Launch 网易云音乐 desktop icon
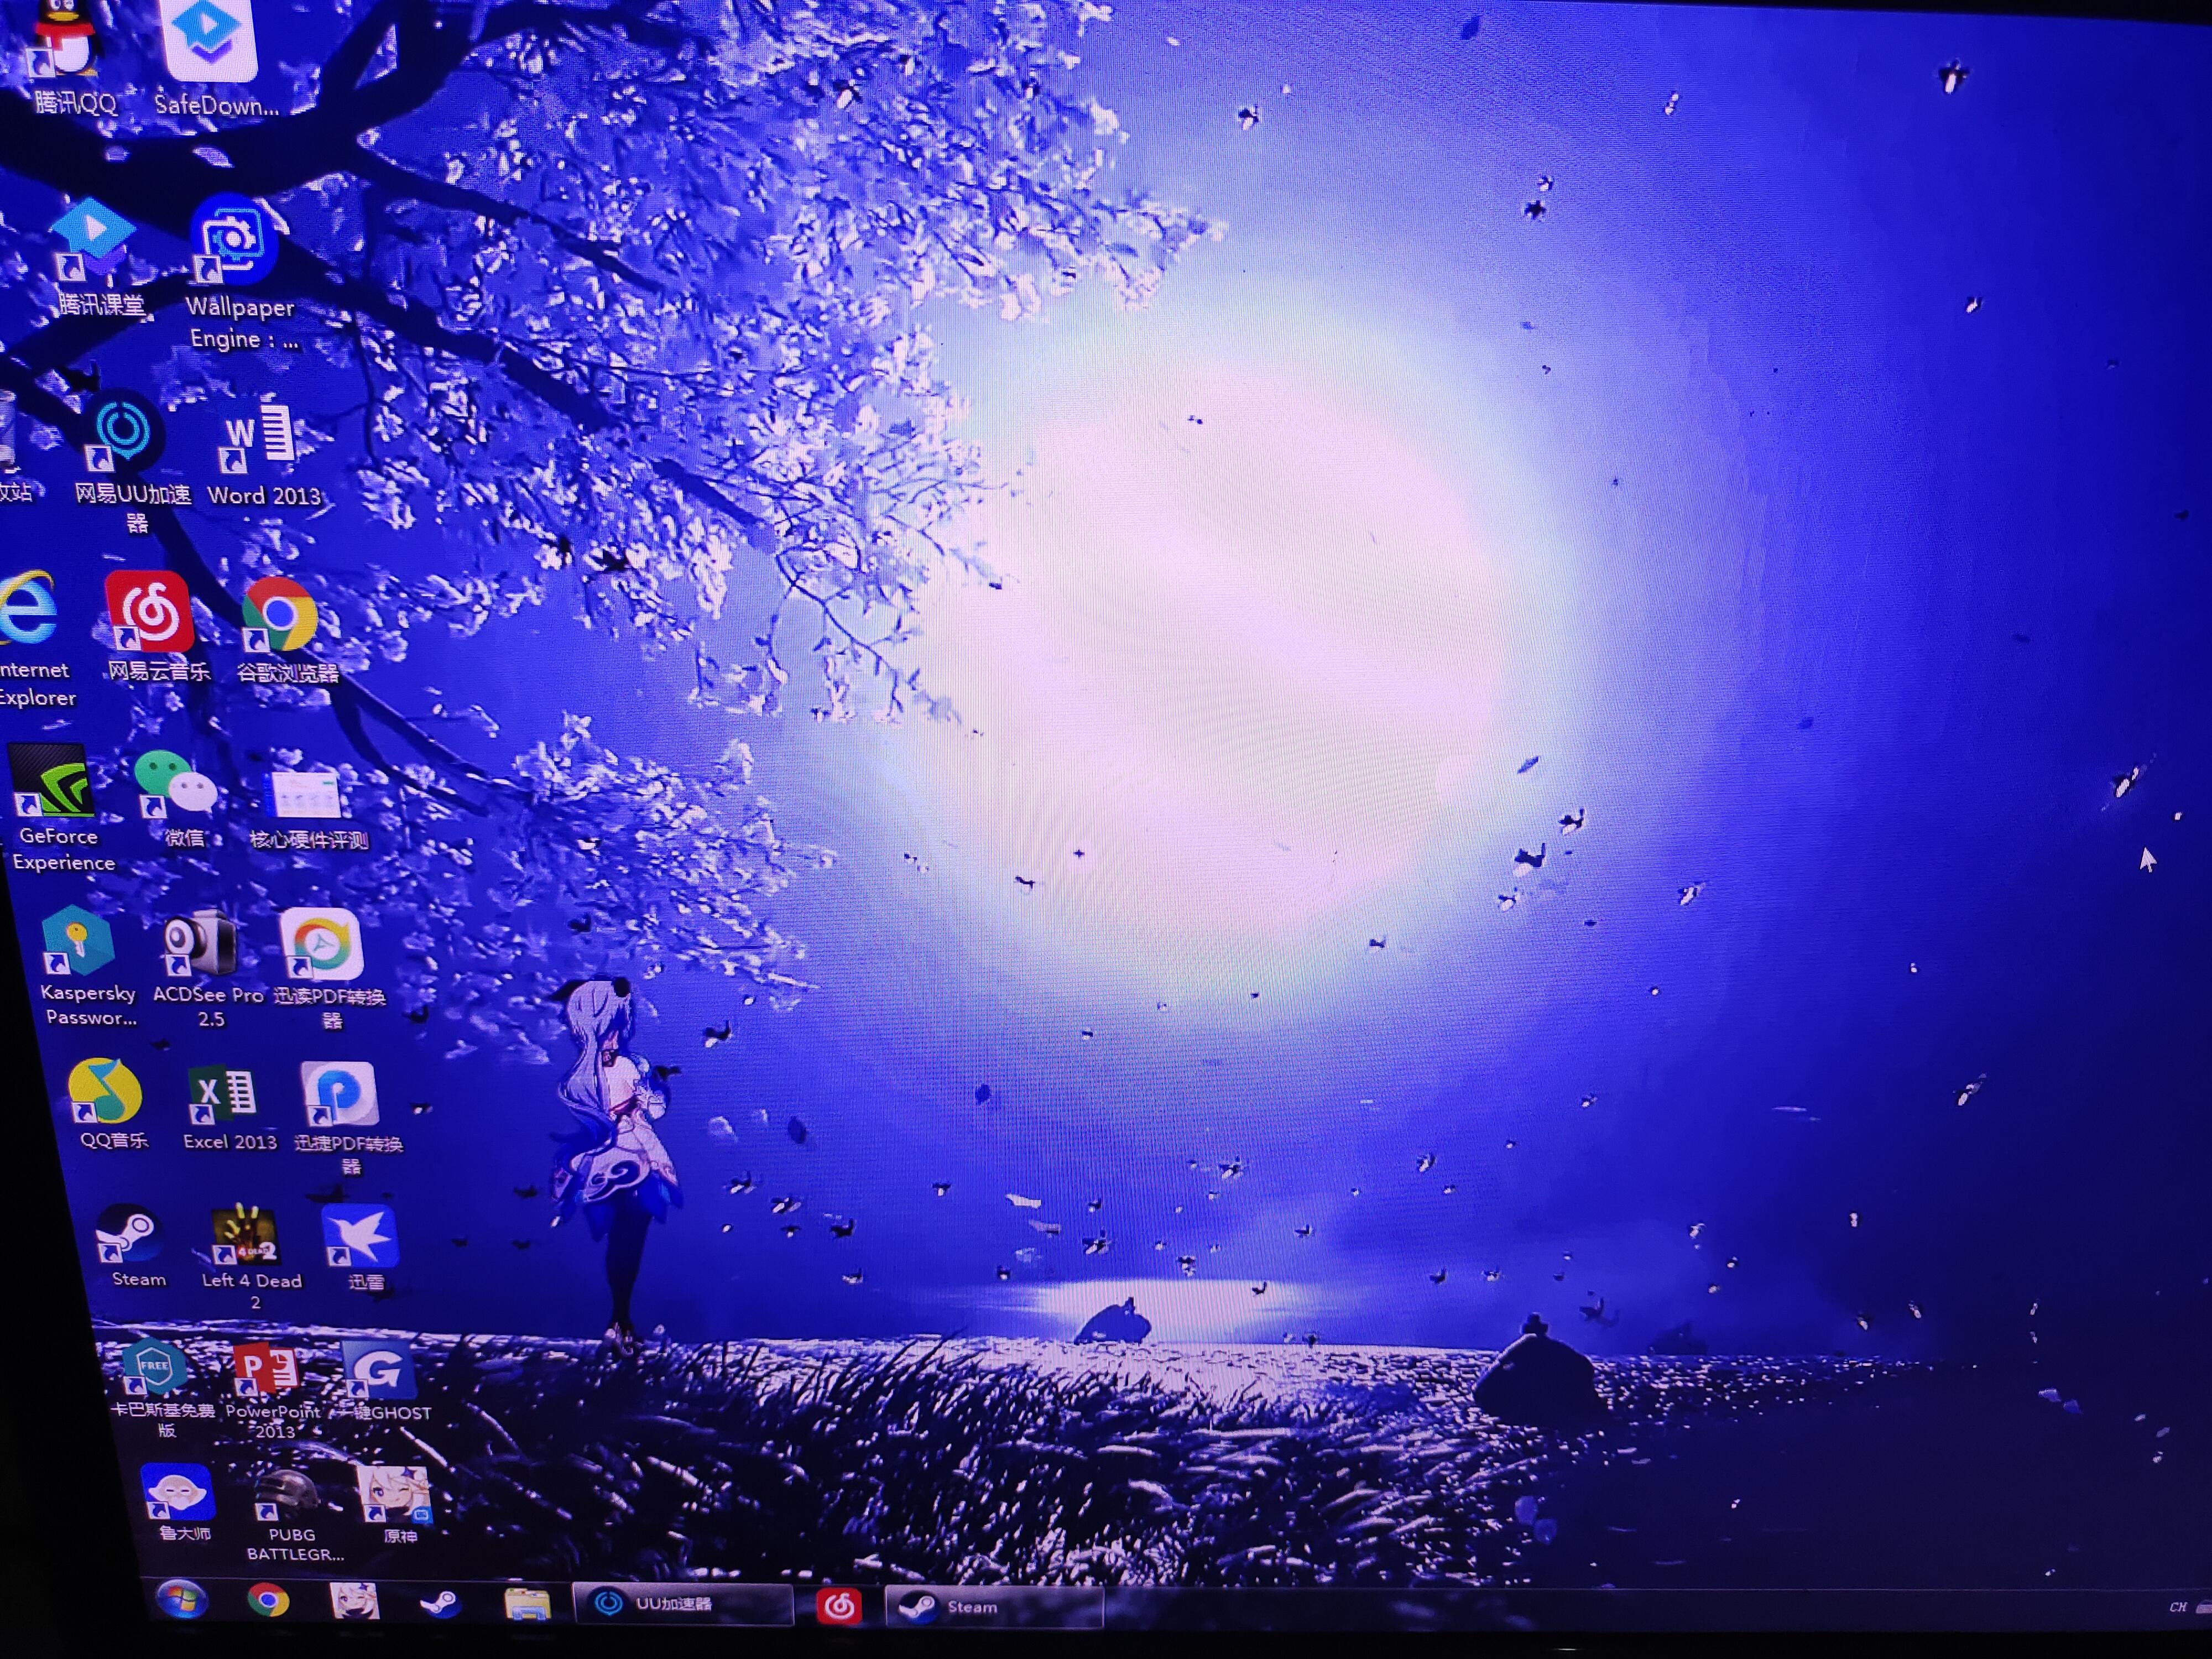The width and height of the screenshot is (2212, 1659). [x=149, y=611]
